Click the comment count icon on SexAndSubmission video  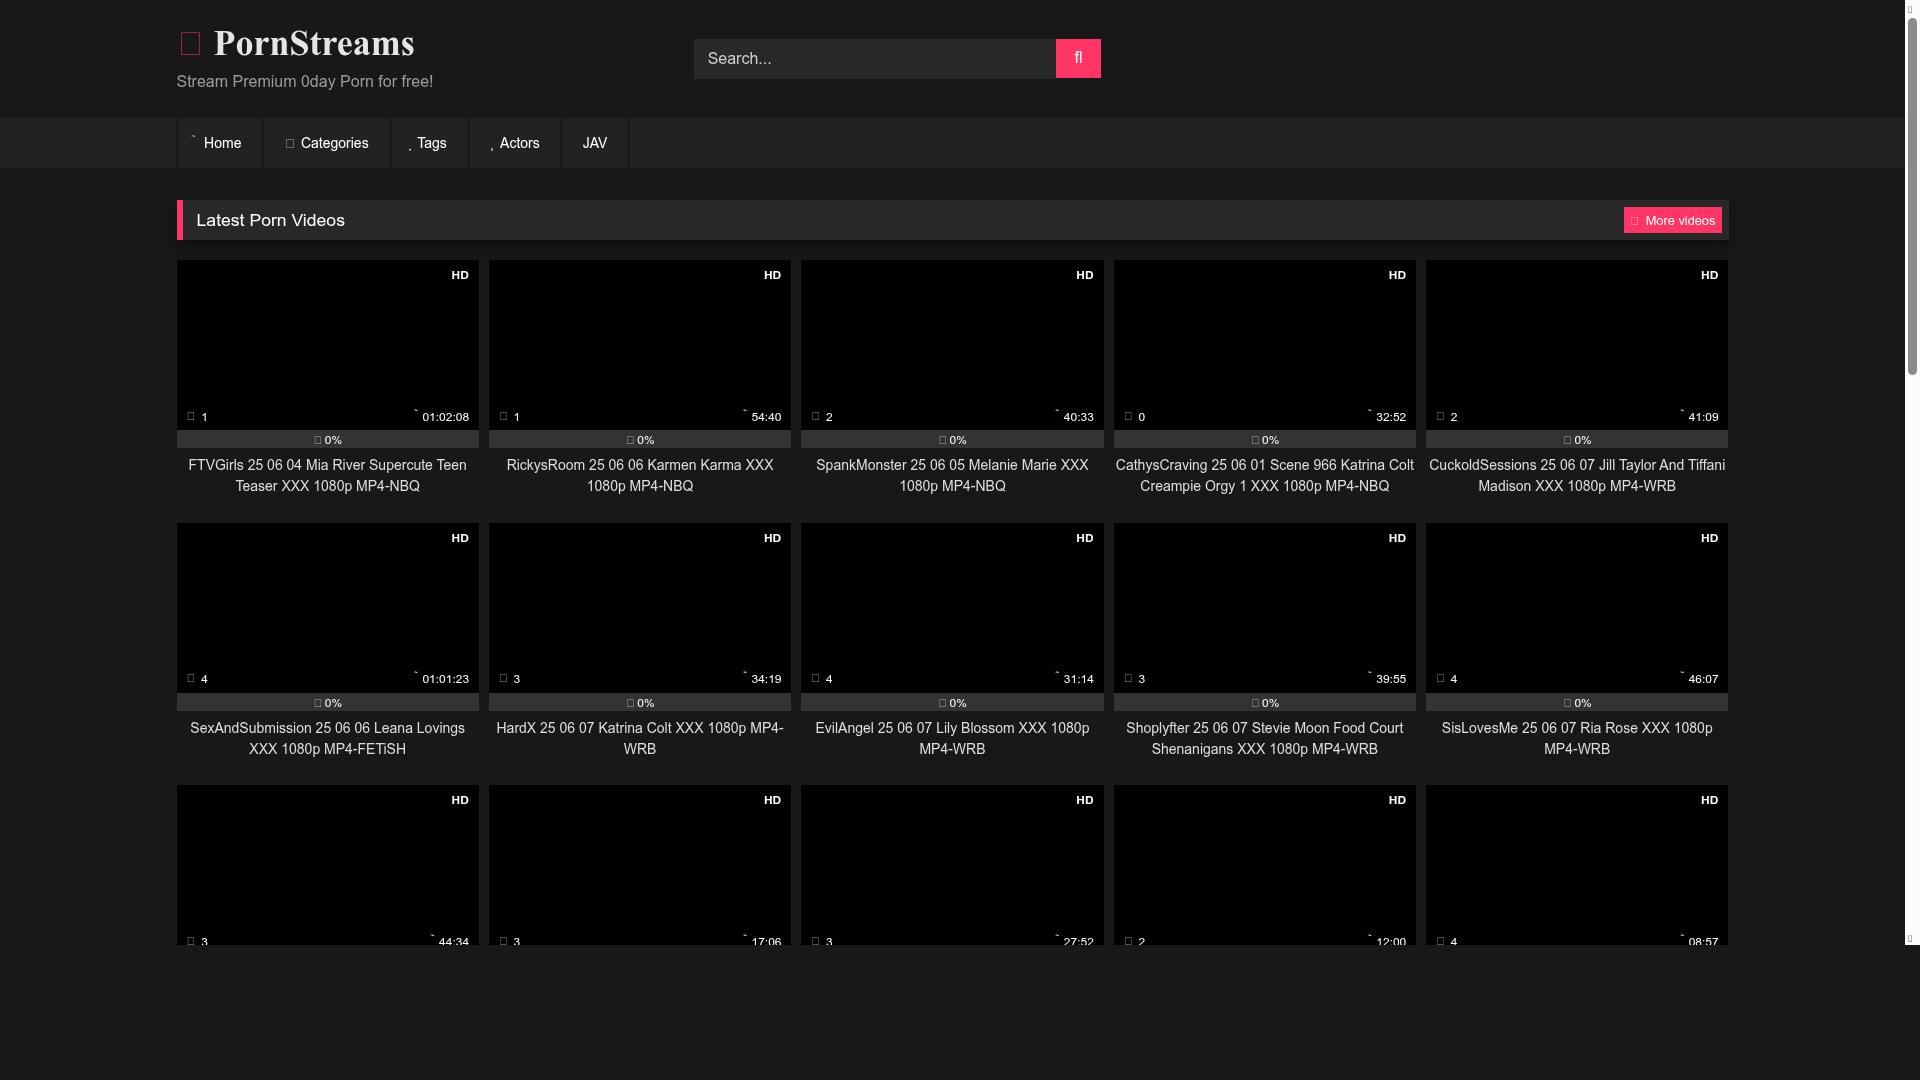coord(190,678)
